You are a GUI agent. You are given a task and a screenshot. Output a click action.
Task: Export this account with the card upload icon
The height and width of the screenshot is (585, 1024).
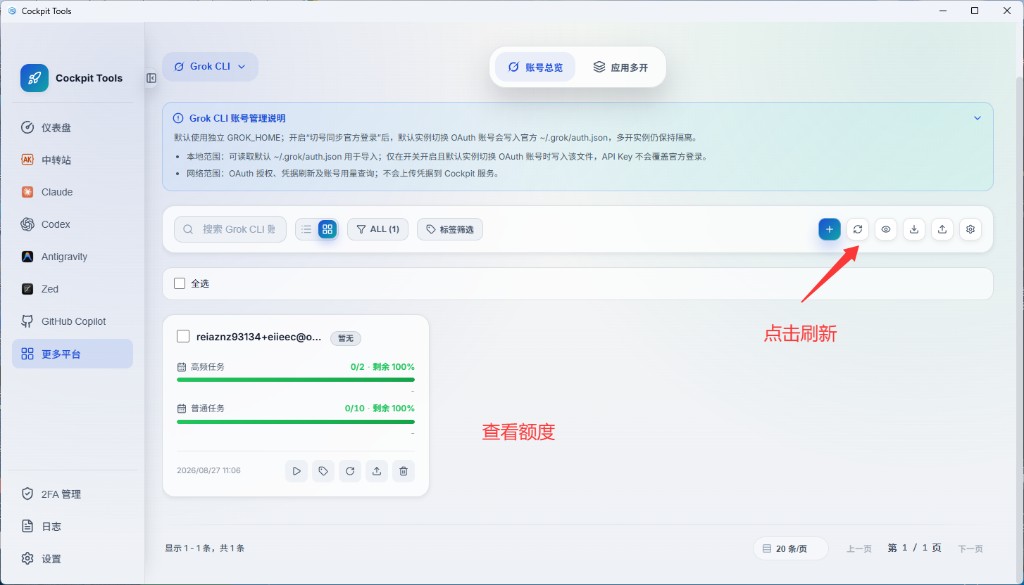tap(377, 471)
